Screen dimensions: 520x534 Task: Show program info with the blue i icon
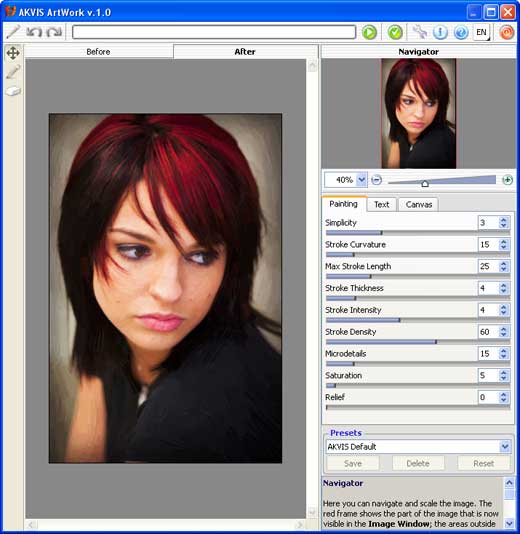point(440,32)
